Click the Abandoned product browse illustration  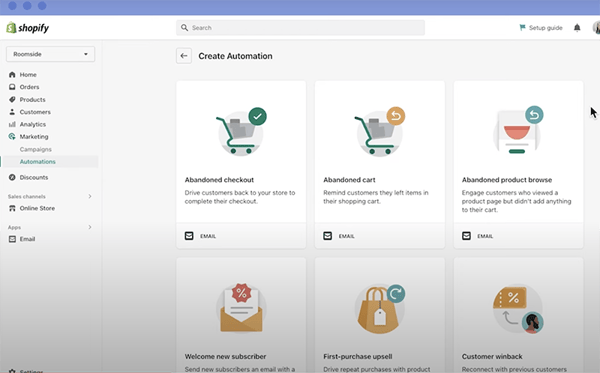[518, 130]
